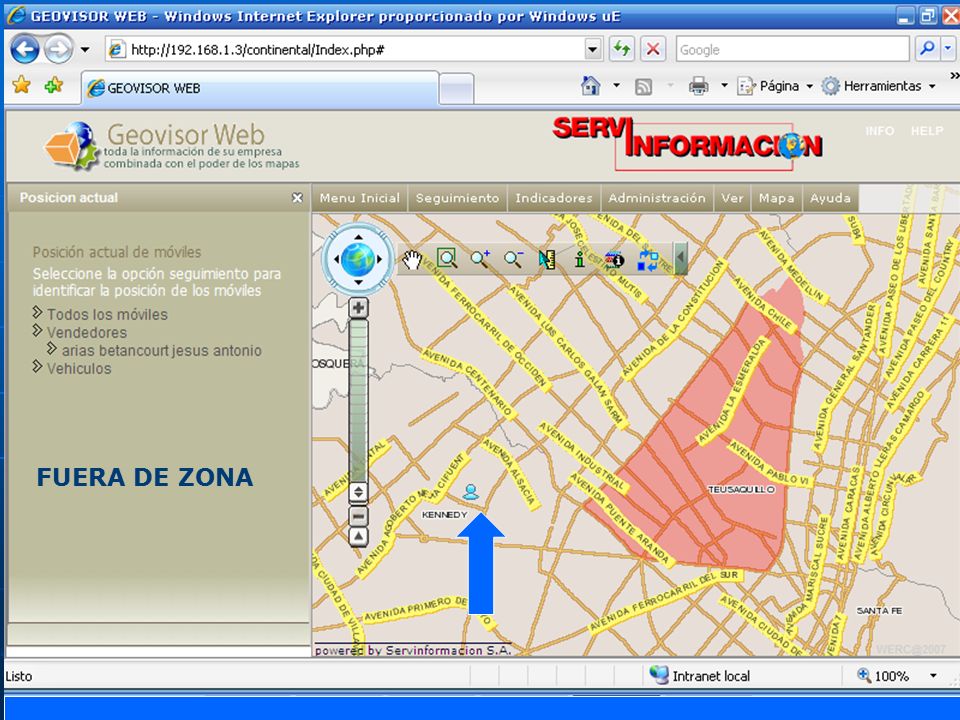Viewport: 960px width, 720px height.
Task: Open the Seguimiento menu
Action: 457,198
